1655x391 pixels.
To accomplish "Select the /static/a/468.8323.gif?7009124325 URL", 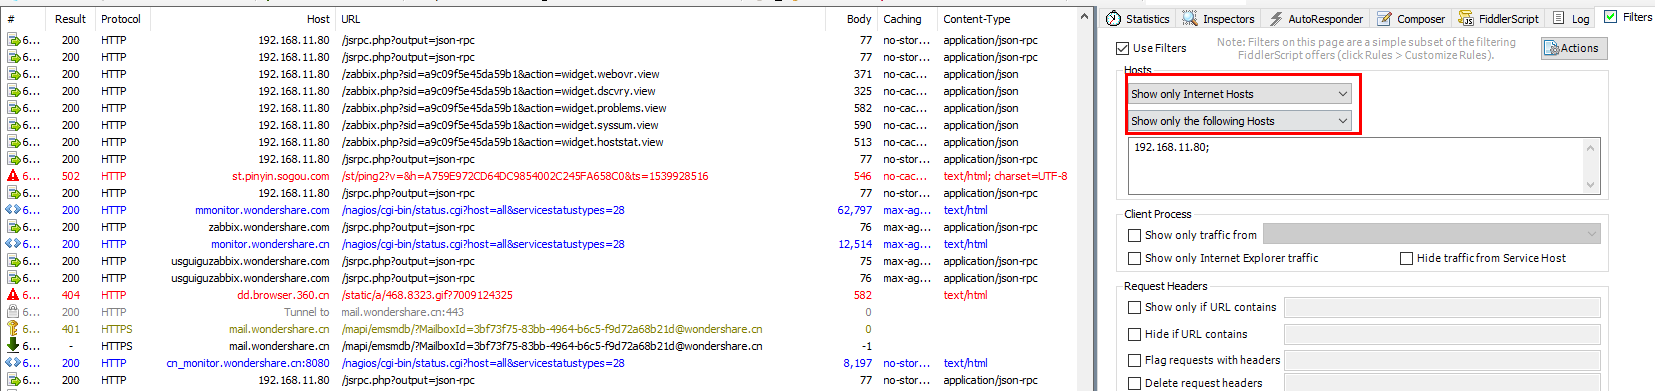I will click(427, 295).
